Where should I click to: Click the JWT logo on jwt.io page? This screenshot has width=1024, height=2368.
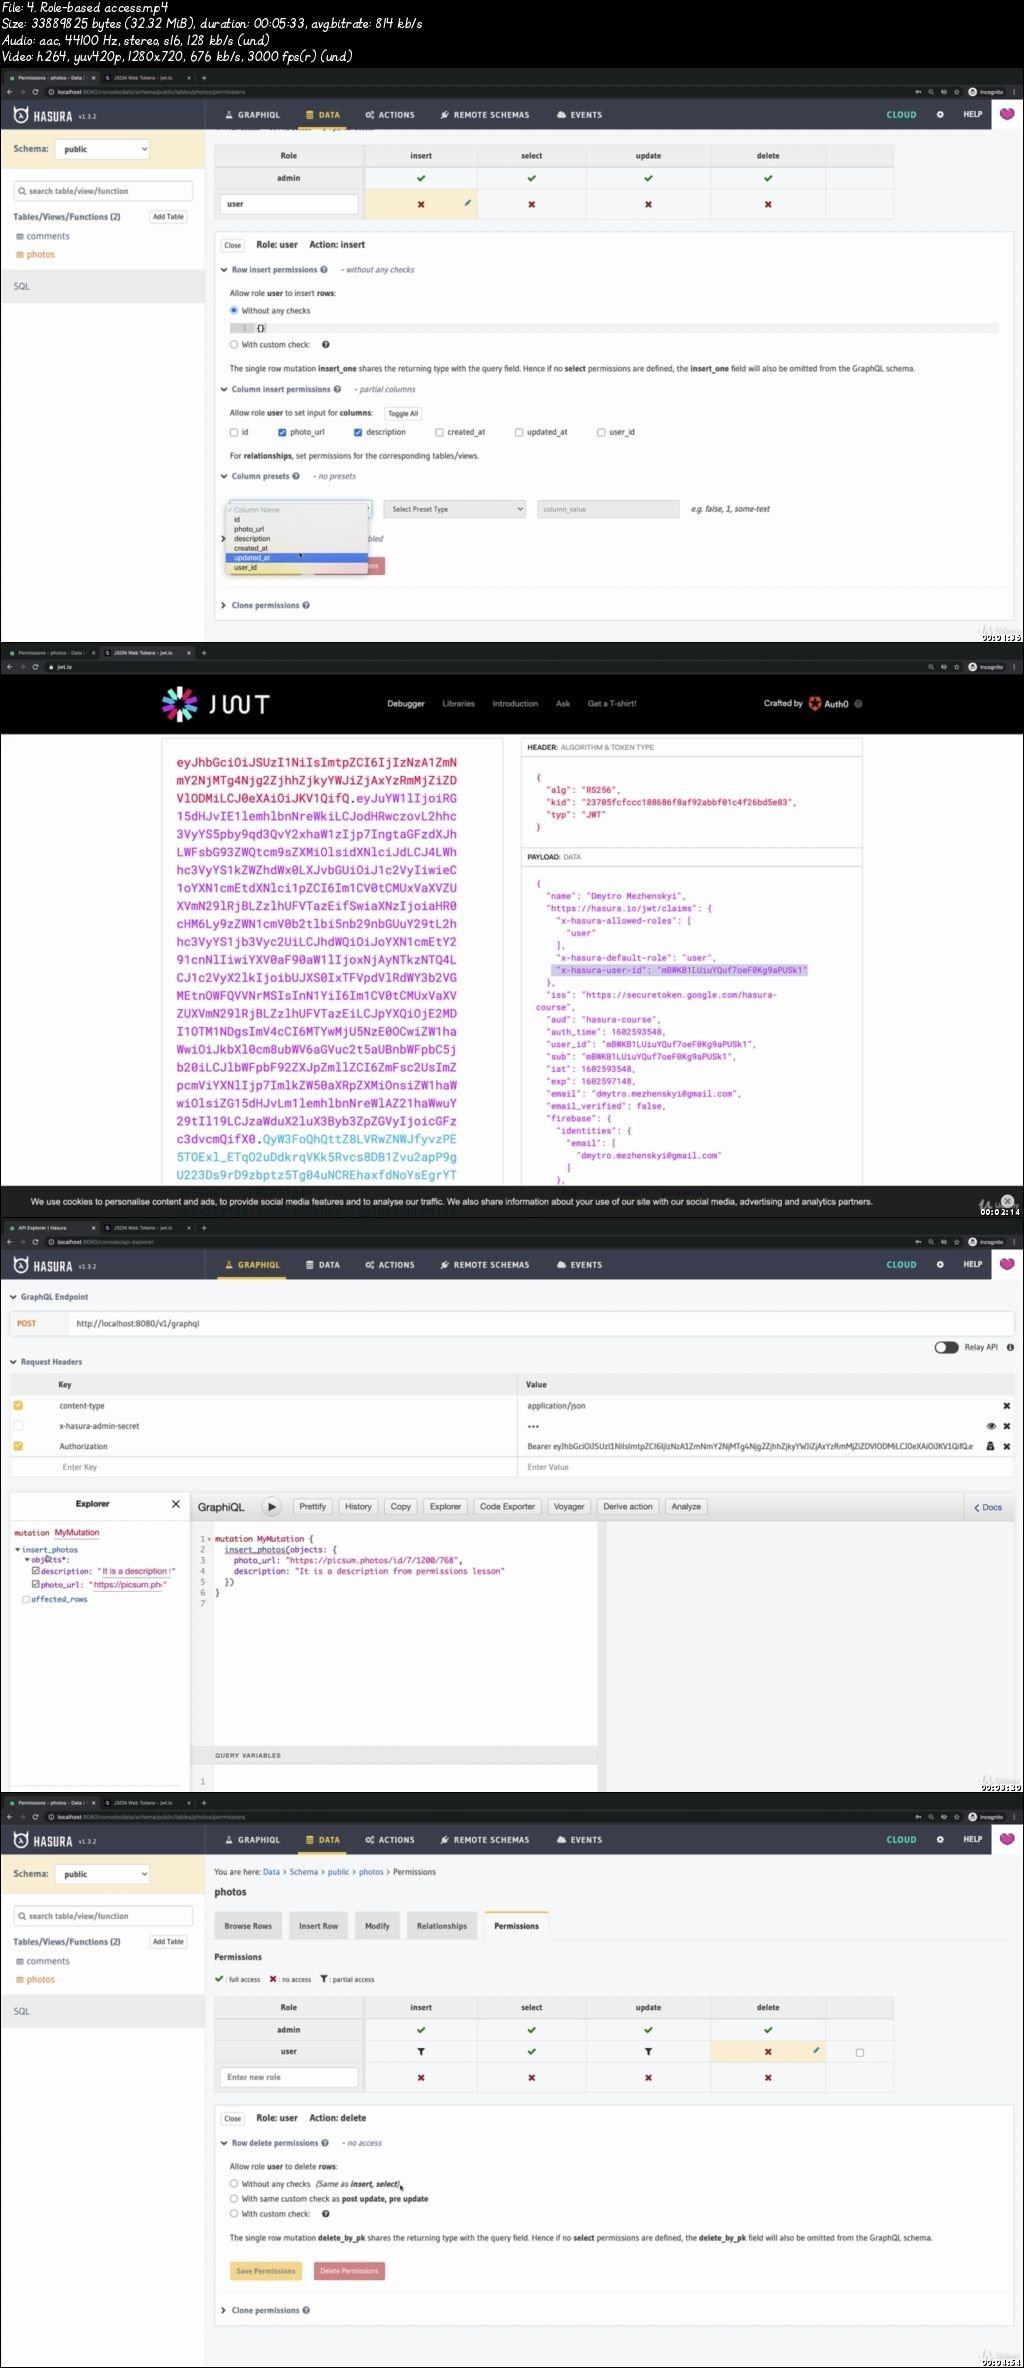pos(216,704)
